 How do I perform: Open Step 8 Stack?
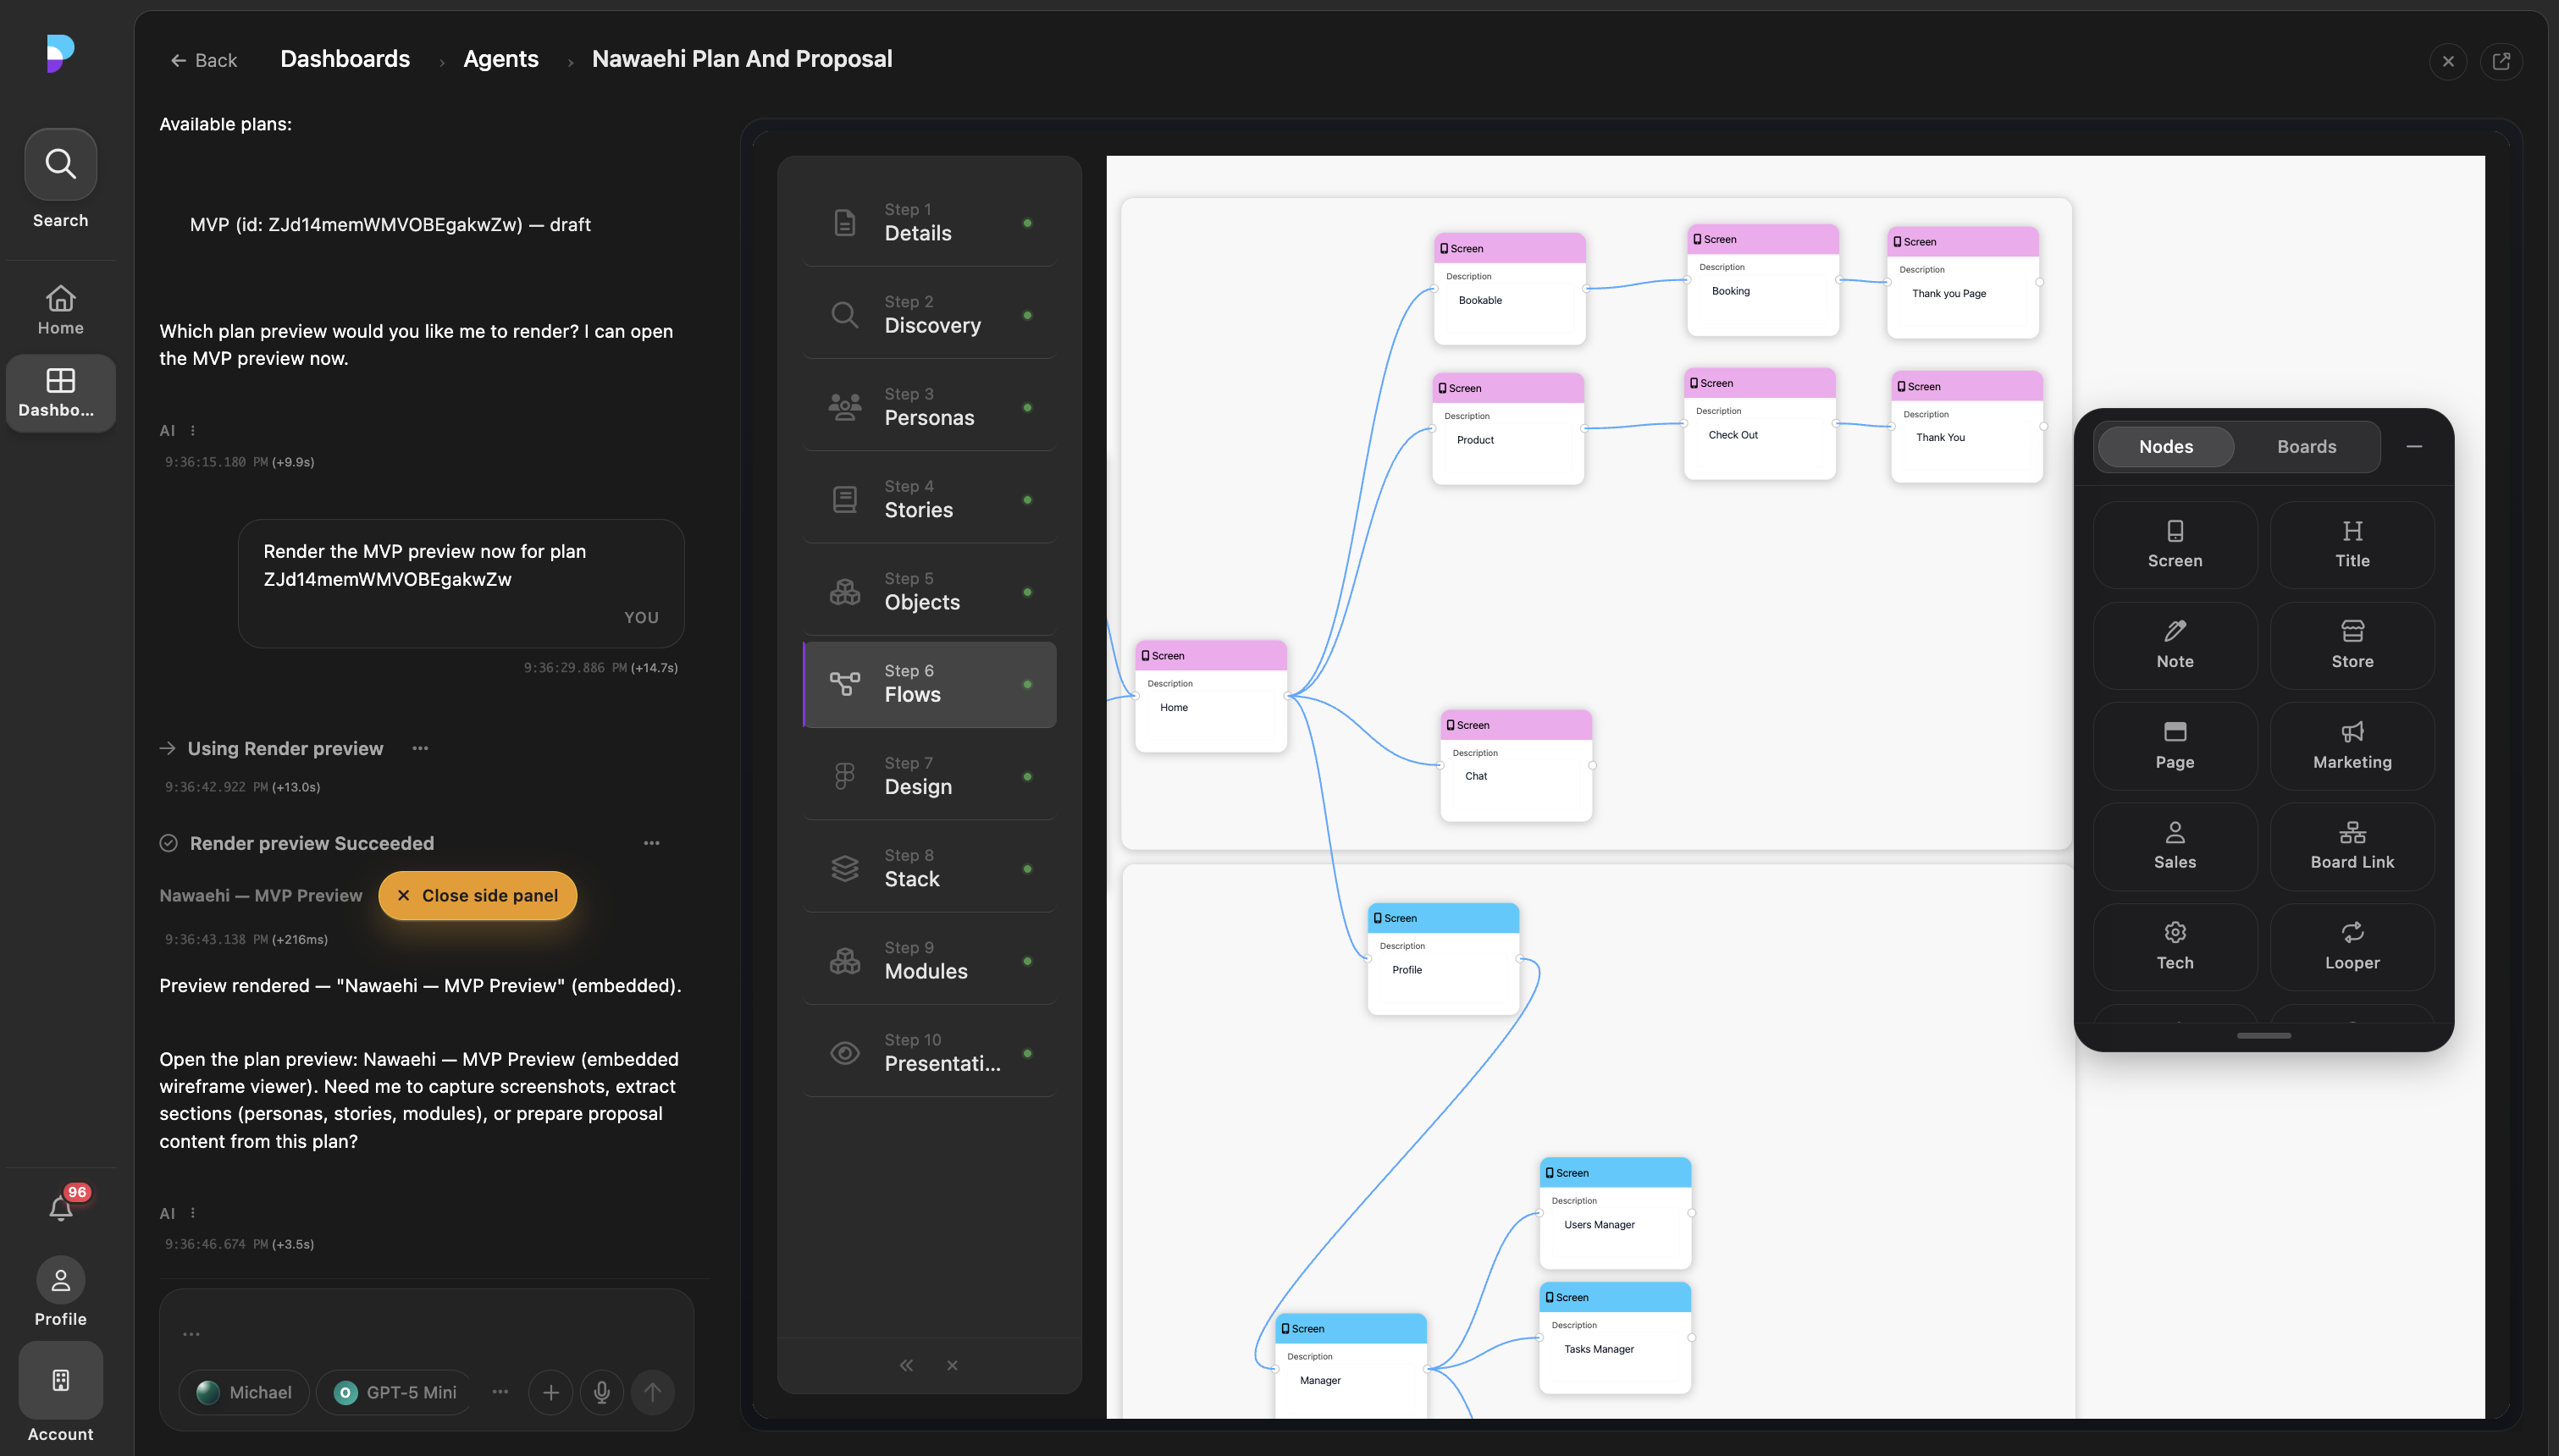coord(929,869)
